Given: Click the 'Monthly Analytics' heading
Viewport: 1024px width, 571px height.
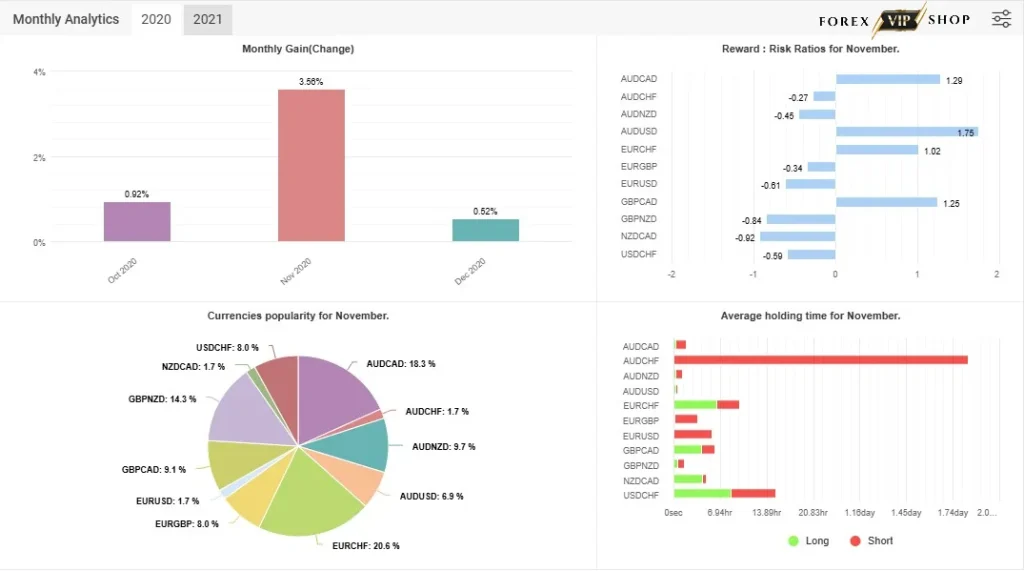Looking at the screenshot, I should (x=66, y=20).
